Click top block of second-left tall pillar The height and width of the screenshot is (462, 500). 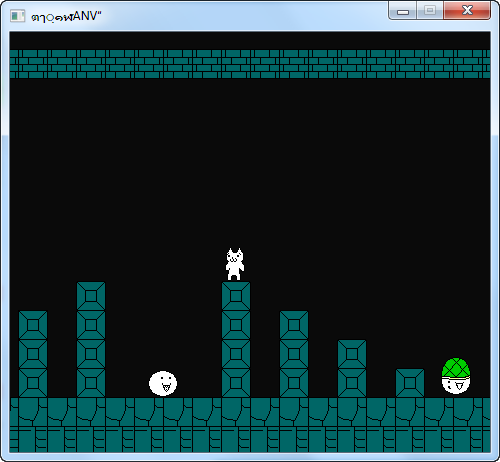click(x=91, y=296)
